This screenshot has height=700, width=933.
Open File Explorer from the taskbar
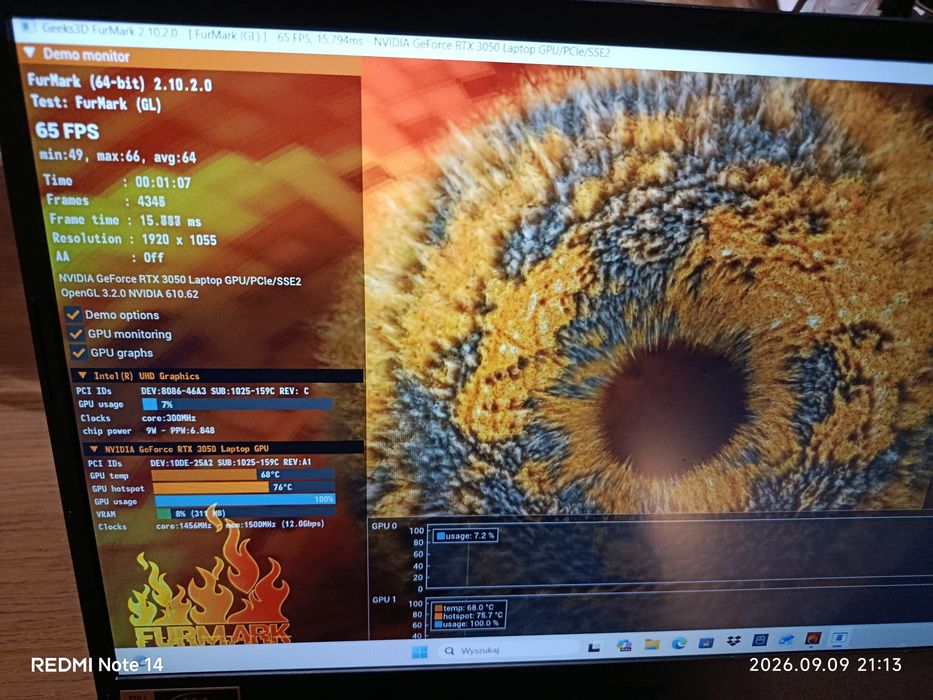(x=652, y=644)
